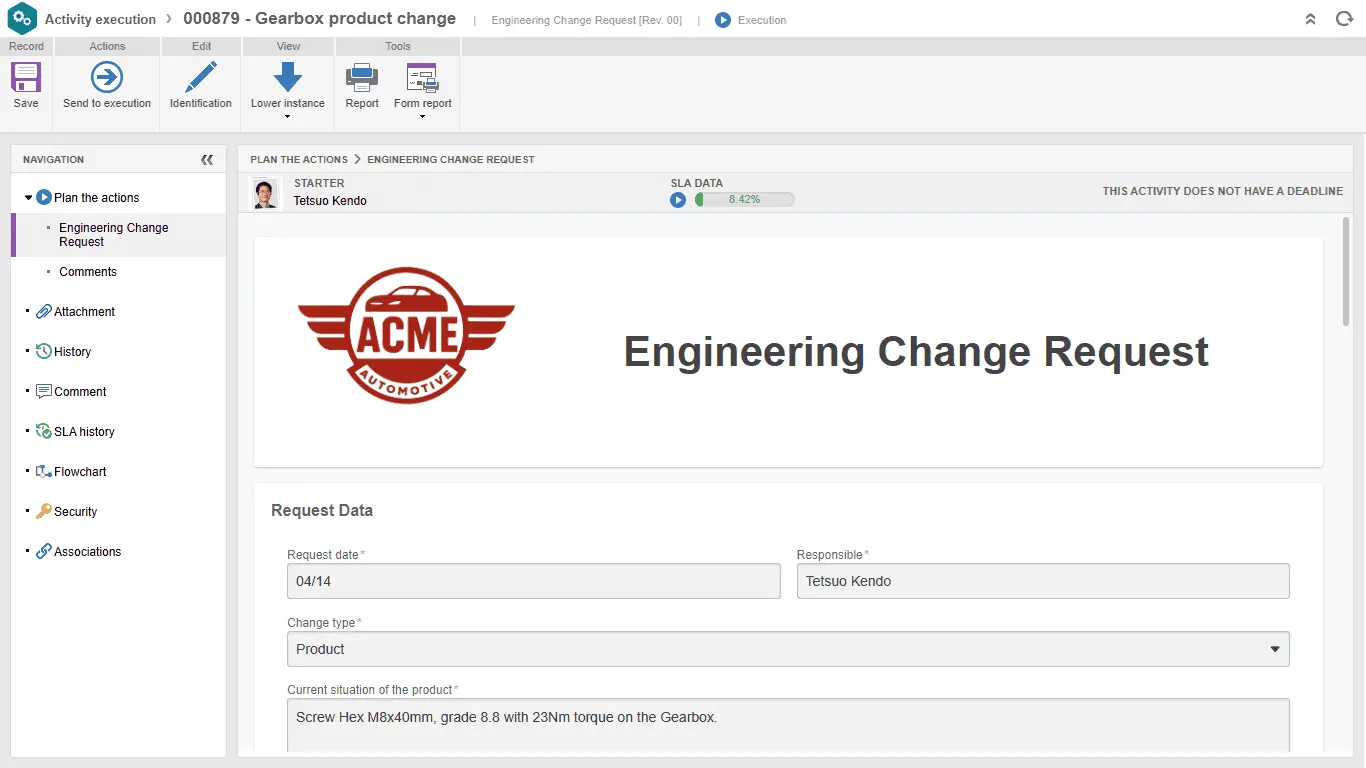Click the Responsible field

click(1043, 581)
